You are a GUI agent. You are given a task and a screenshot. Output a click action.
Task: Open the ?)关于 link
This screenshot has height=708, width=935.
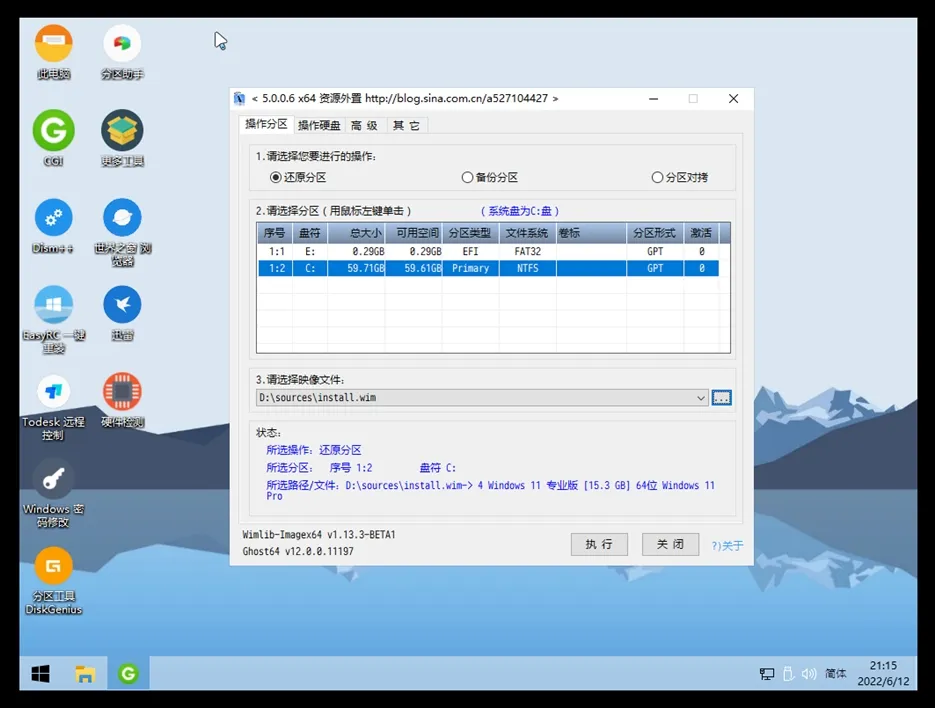click(728, 546)
